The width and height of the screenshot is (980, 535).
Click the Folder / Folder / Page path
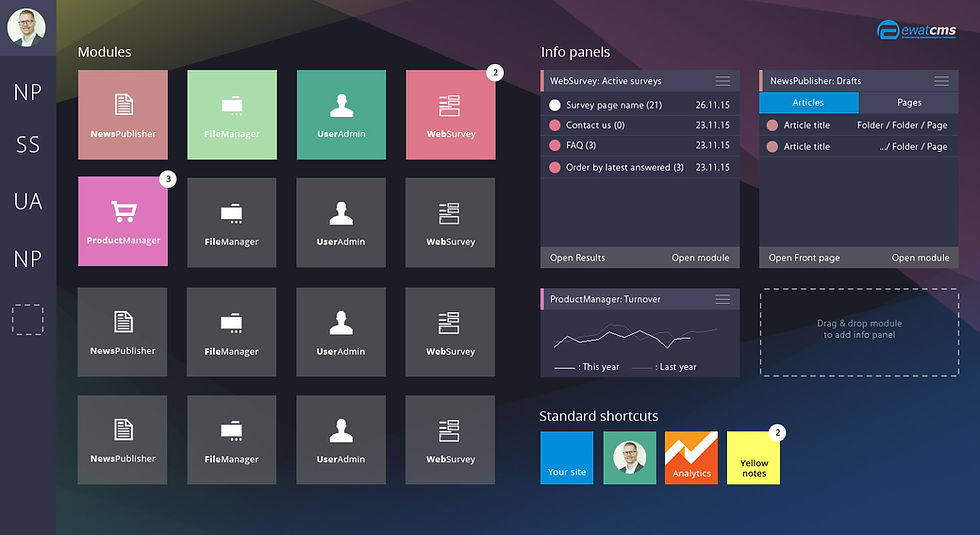point(902,125)
